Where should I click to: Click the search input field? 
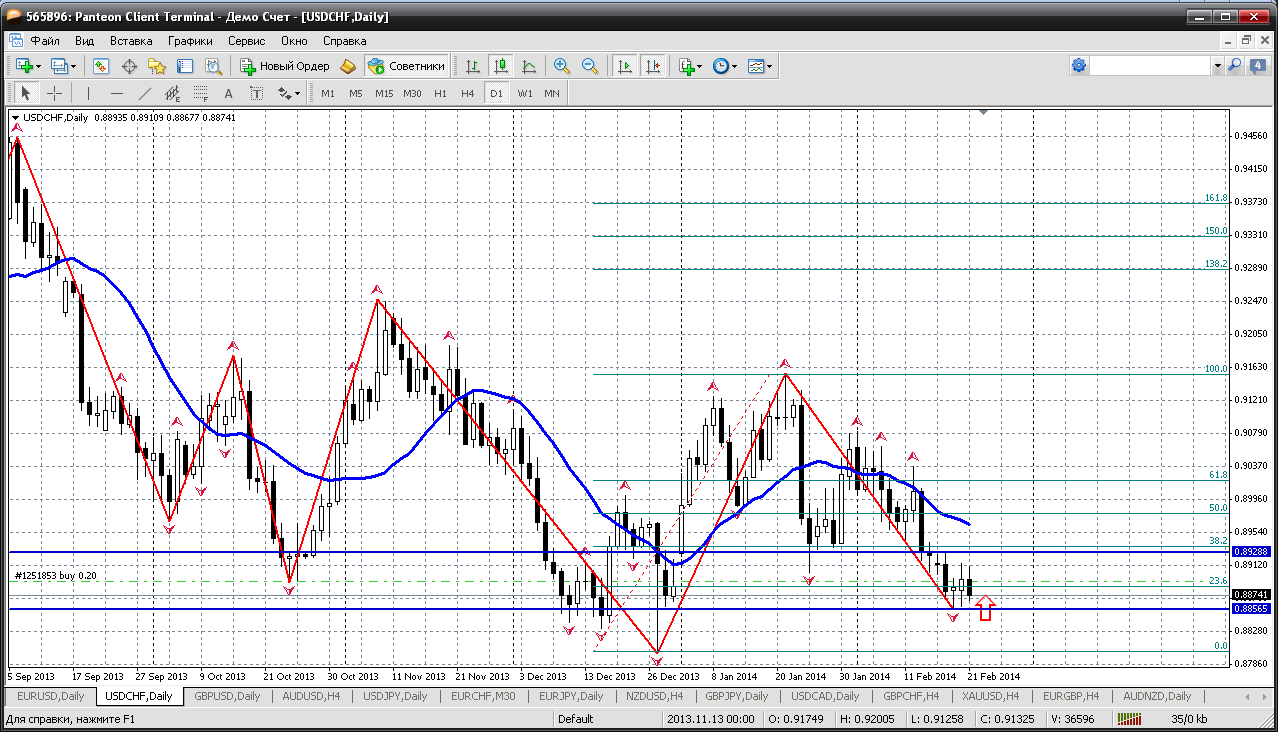click(x=1150, y=66)
